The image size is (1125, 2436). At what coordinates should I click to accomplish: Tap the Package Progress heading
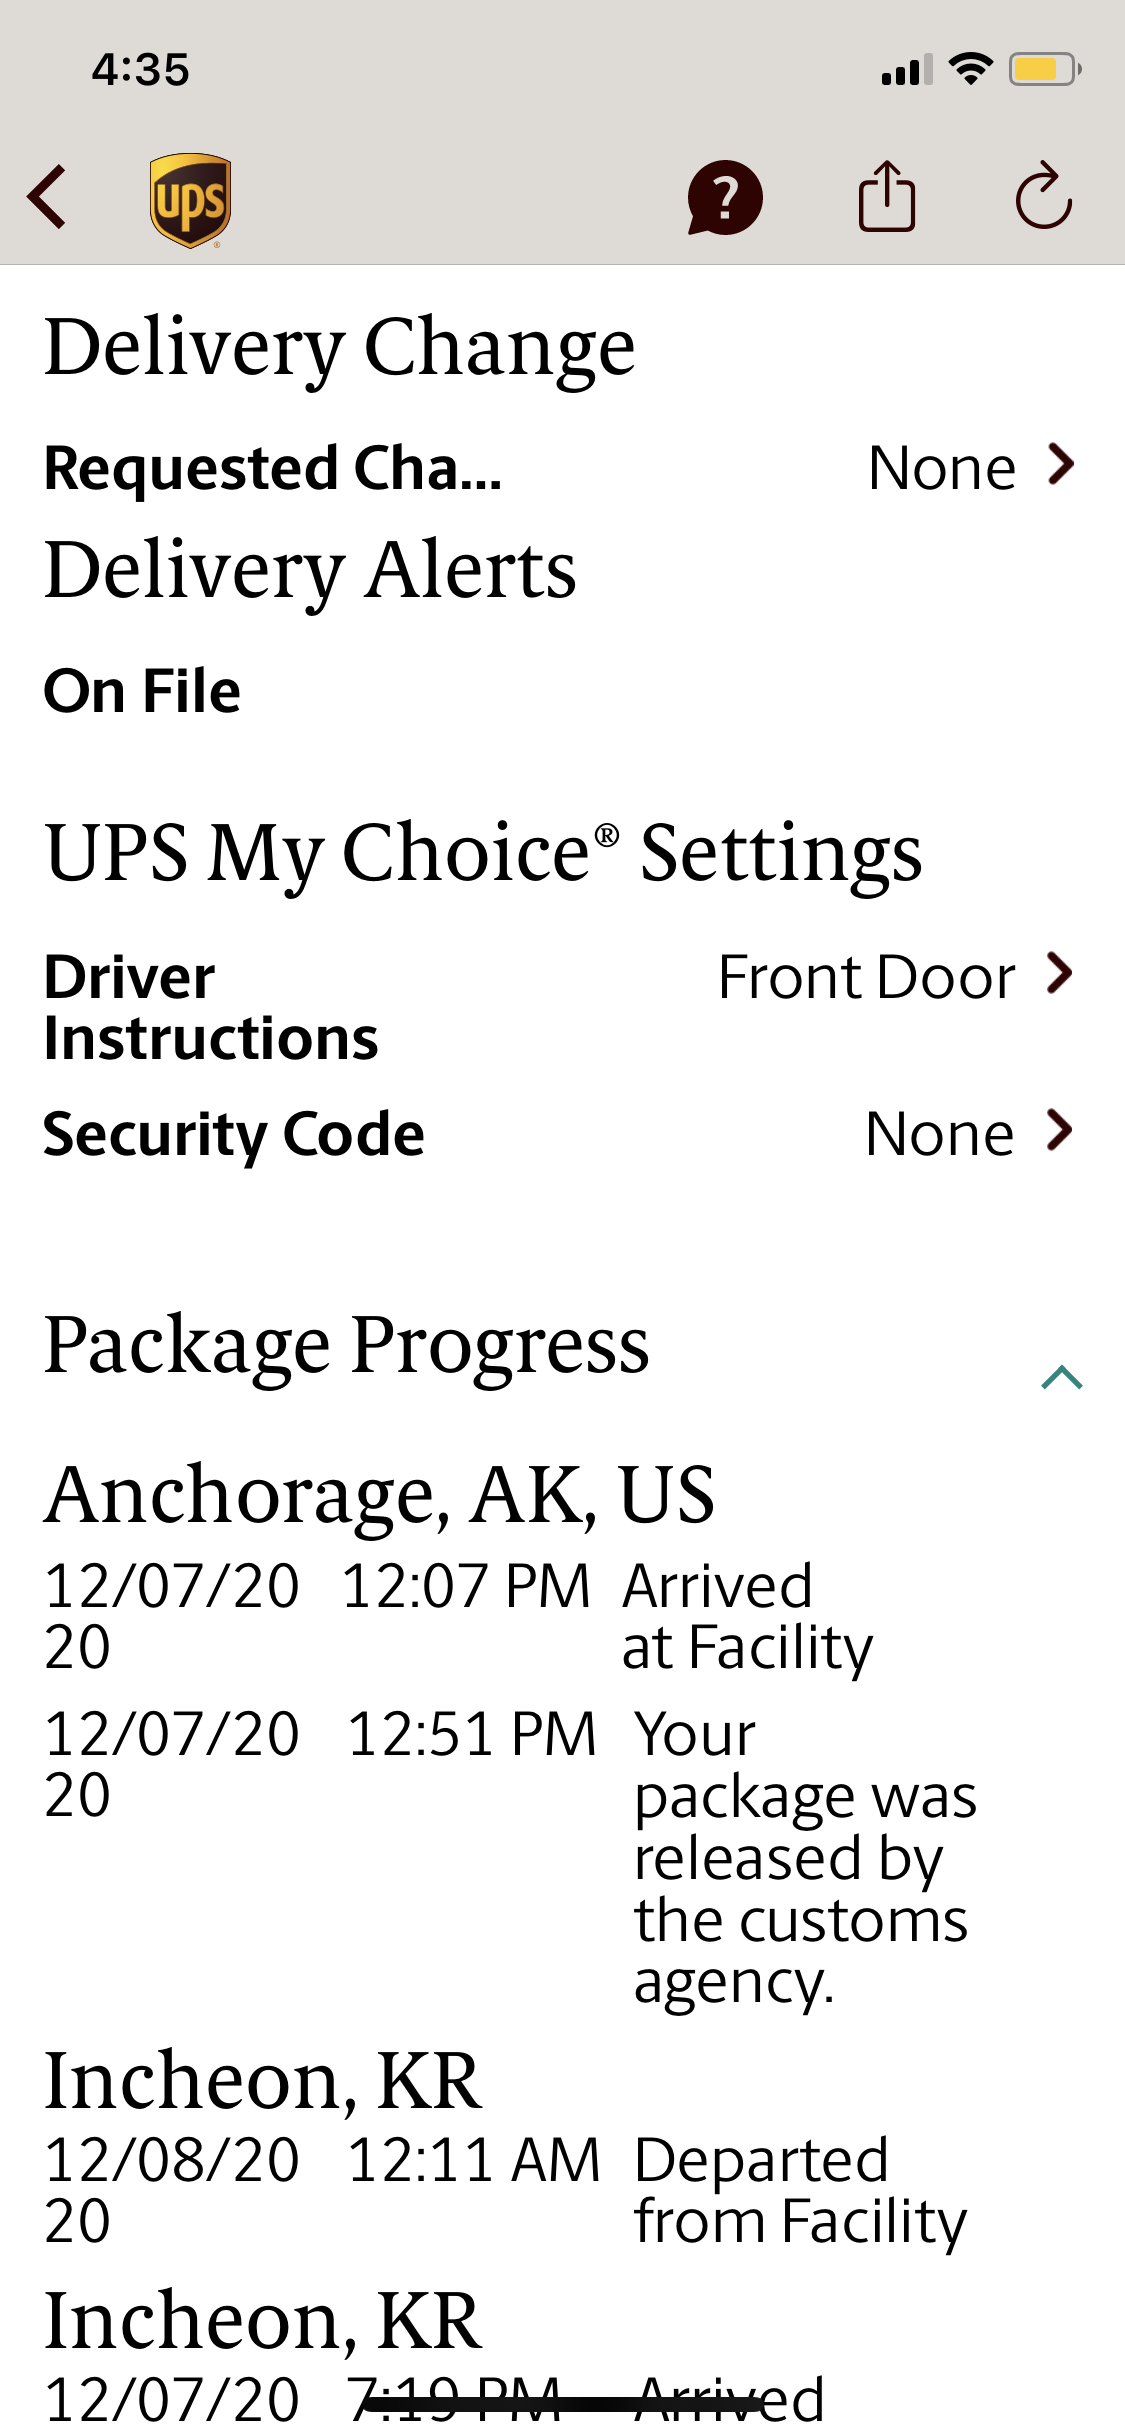click(x=347, y=1345)
